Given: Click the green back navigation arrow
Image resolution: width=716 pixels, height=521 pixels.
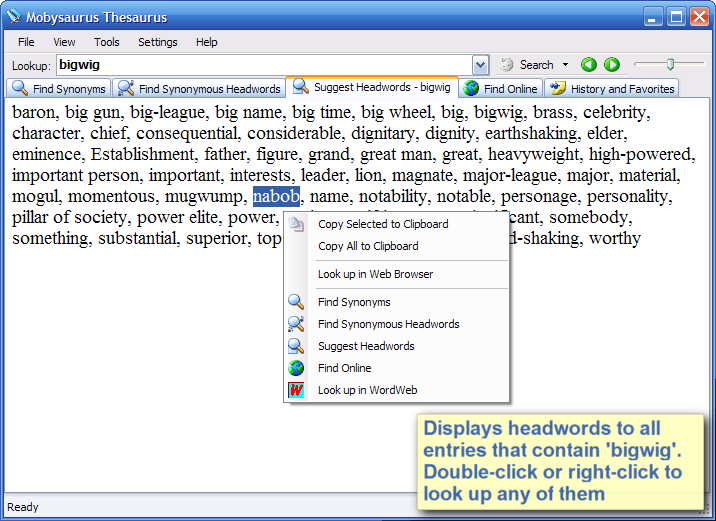Looking at the screenshot, I should (x=589, y=65).
